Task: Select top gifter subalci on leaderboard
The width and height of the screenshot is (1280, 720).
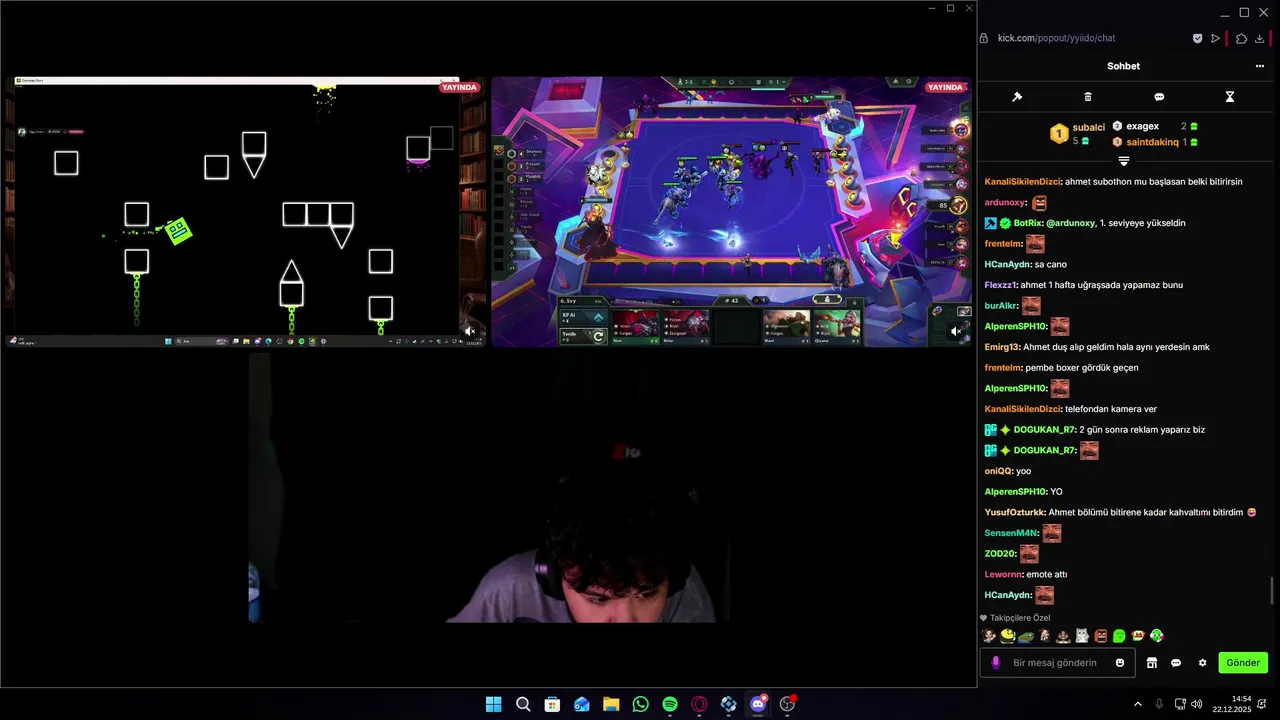Action: point(1088,128)
